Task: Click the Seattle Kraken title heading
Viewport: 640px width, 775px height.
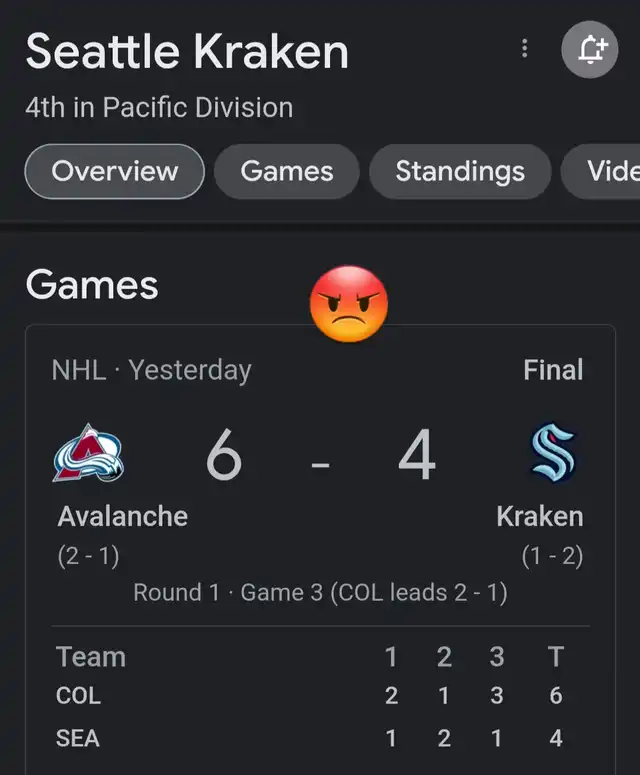Action: point(187,51)
